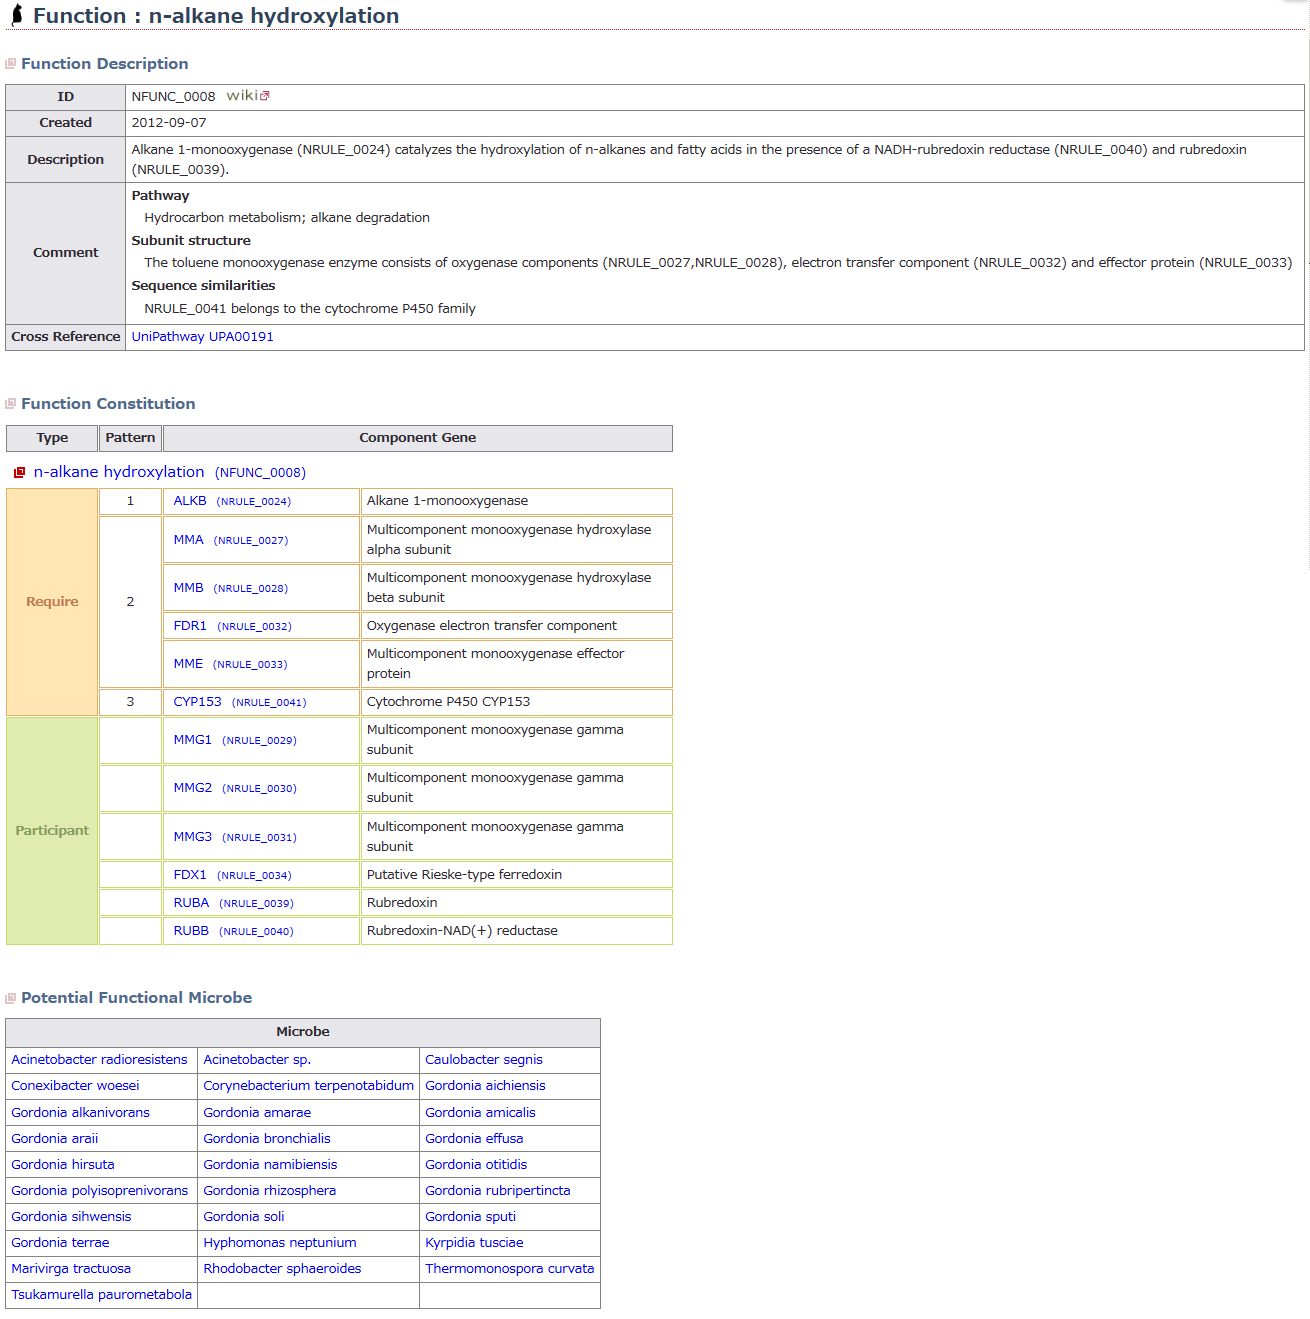Open the MMG2 gene link
Image resolution: width=1310 pixels, height=1319 pixels.
click(192, 788)
